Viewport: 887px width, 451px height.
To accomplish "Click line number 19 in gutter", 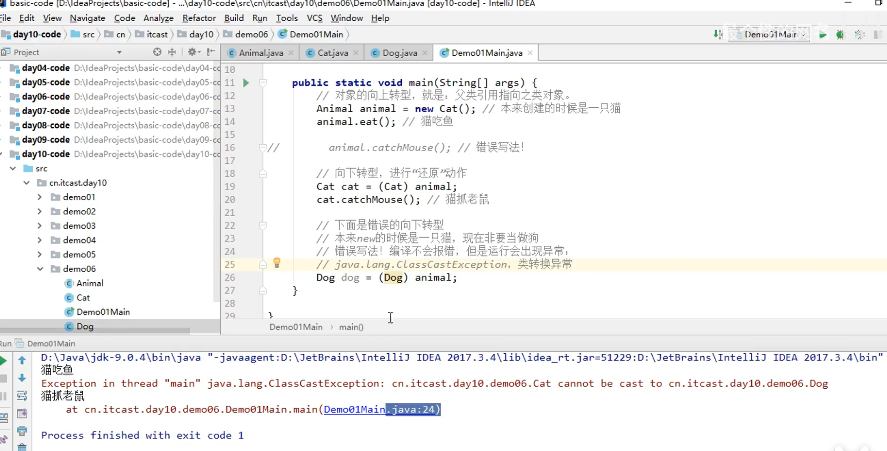I will pos(229,187).
